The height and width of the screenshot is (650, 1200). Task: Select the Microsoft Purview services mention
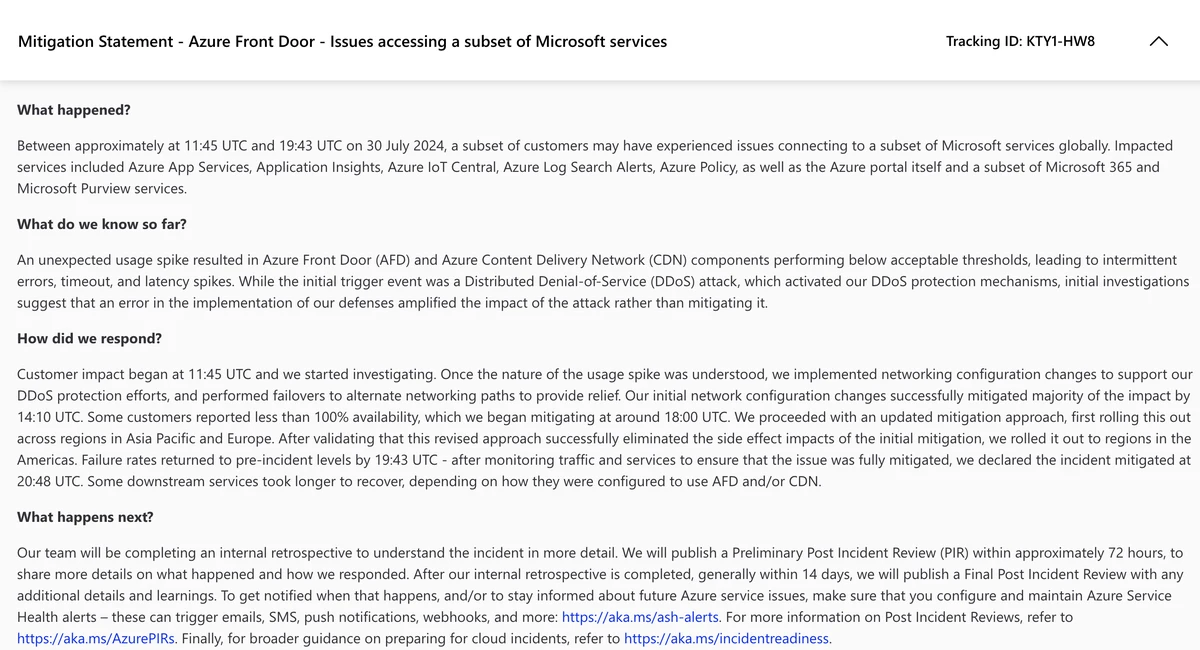tap(91, 188)
